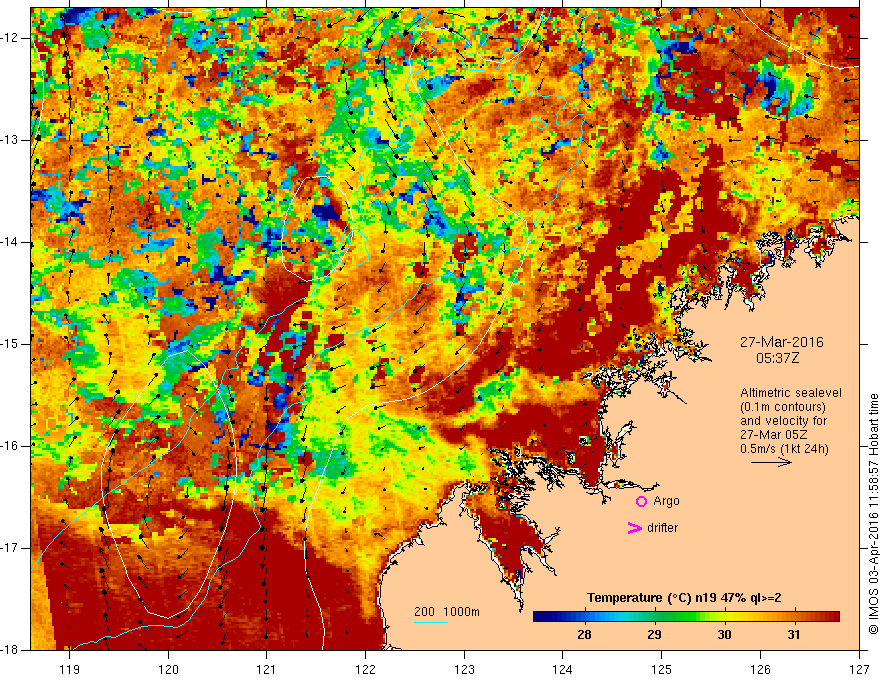The height and width of the screenshot is (680, 880).
Task: Click the longitude axis label 123
Action: coord(464,669)
